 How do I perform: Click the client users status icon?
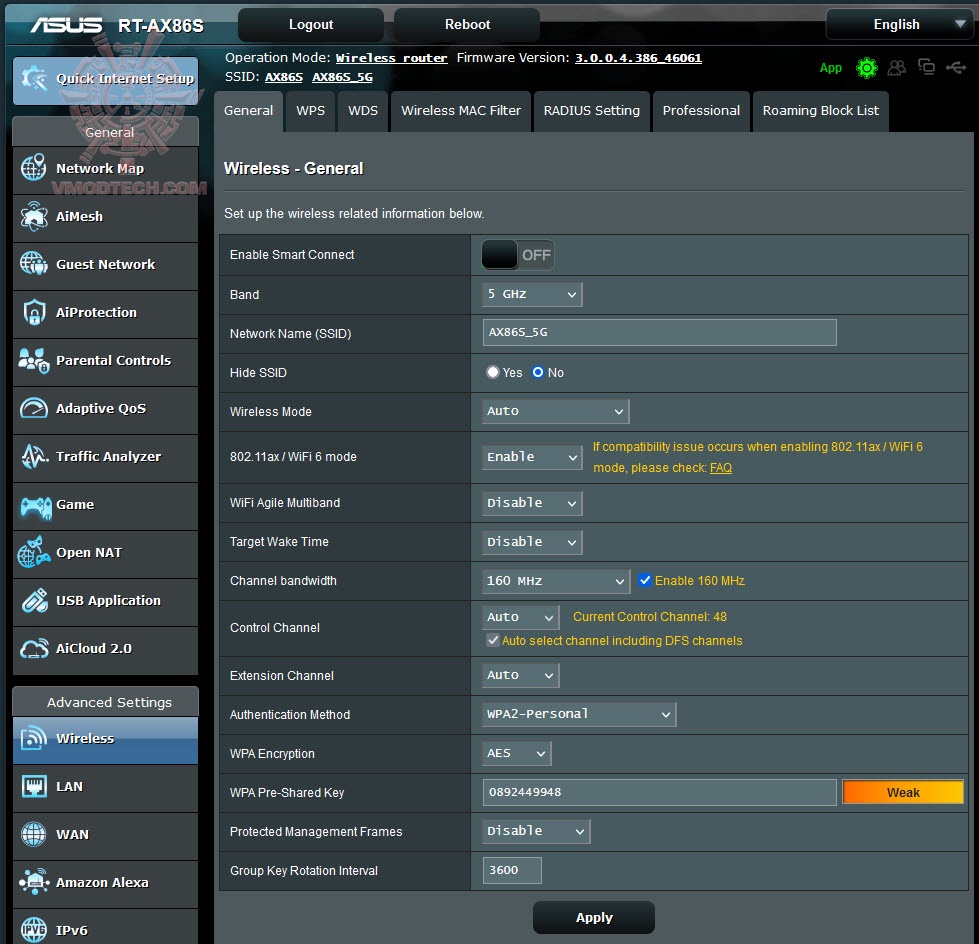click(897, 67)
